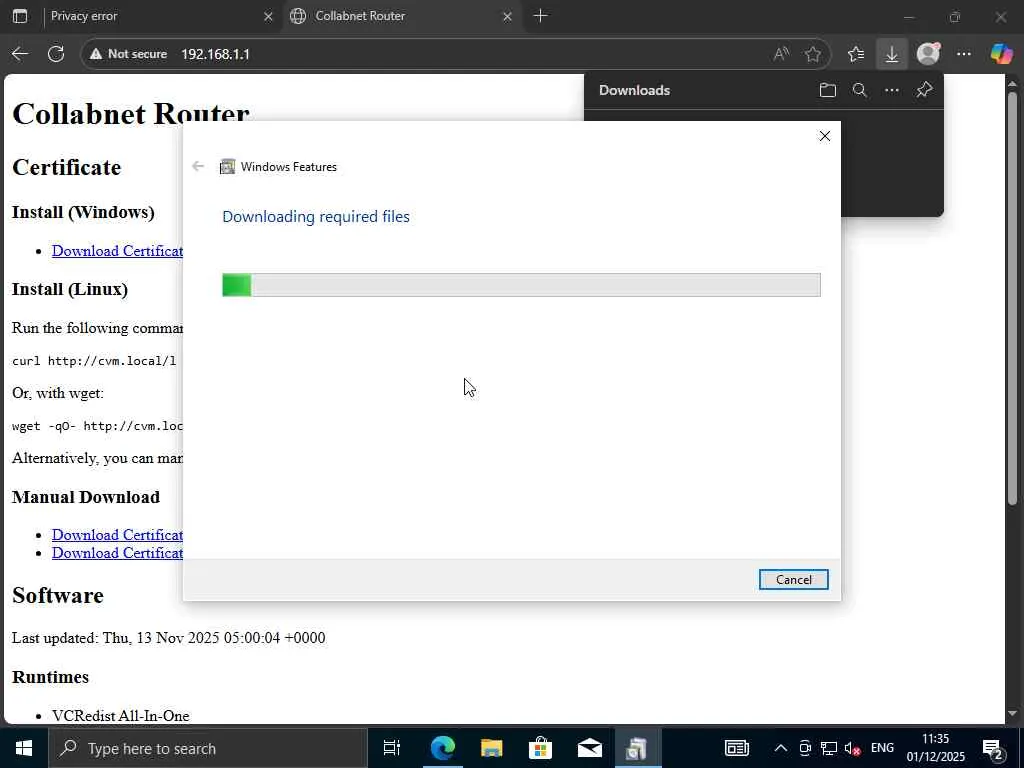The height and width of the screenshot is (768, 1024).
Task: Close the Collabnet Router tab
Action: click(507, 16)
